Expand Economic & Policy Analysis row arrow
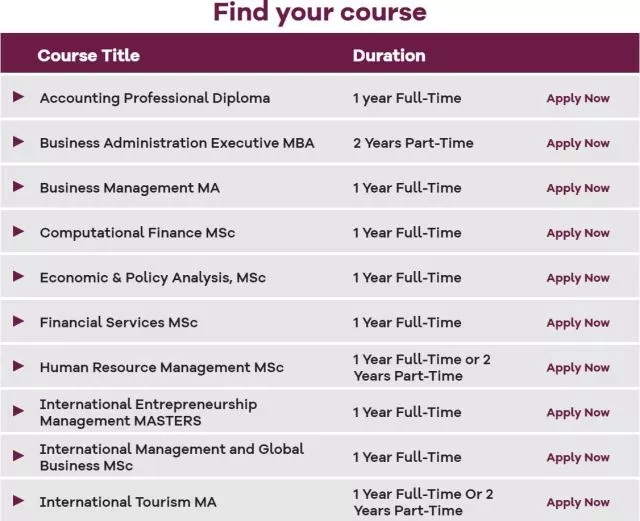This screenshot has width=640, height=521. (18, 277)
